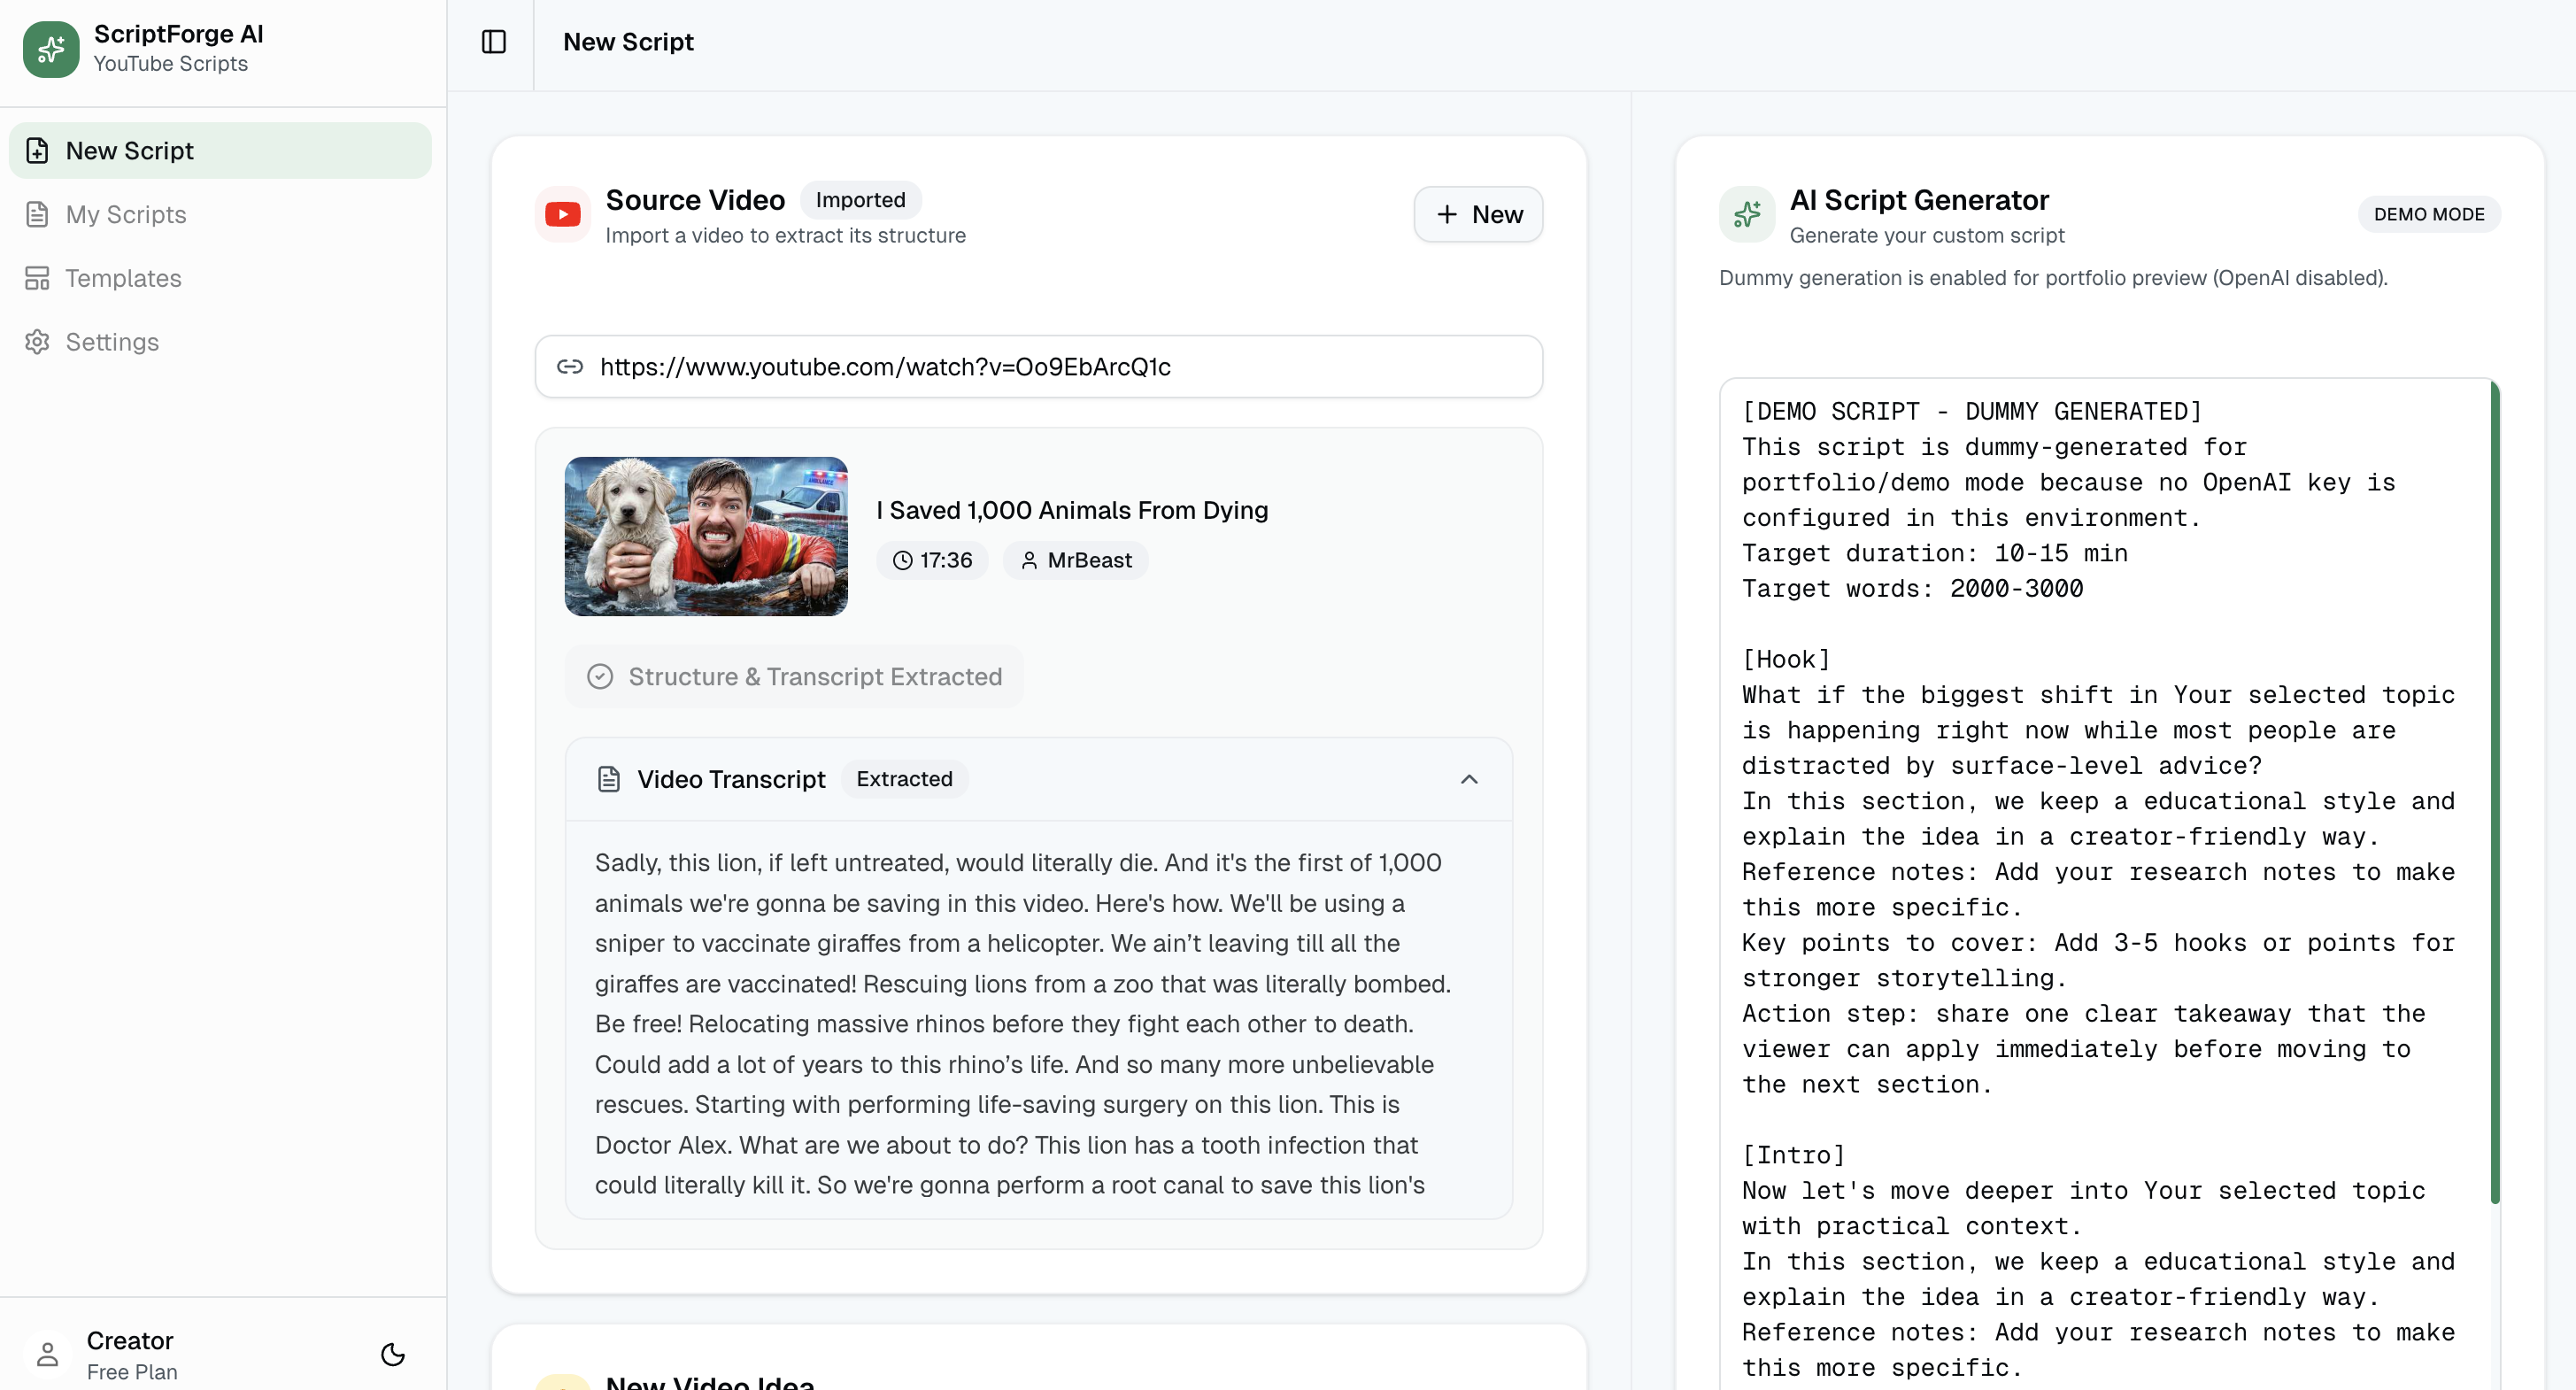Click the link icon in the URL field
The image size is (2576, 1390).
click(570, 366)
